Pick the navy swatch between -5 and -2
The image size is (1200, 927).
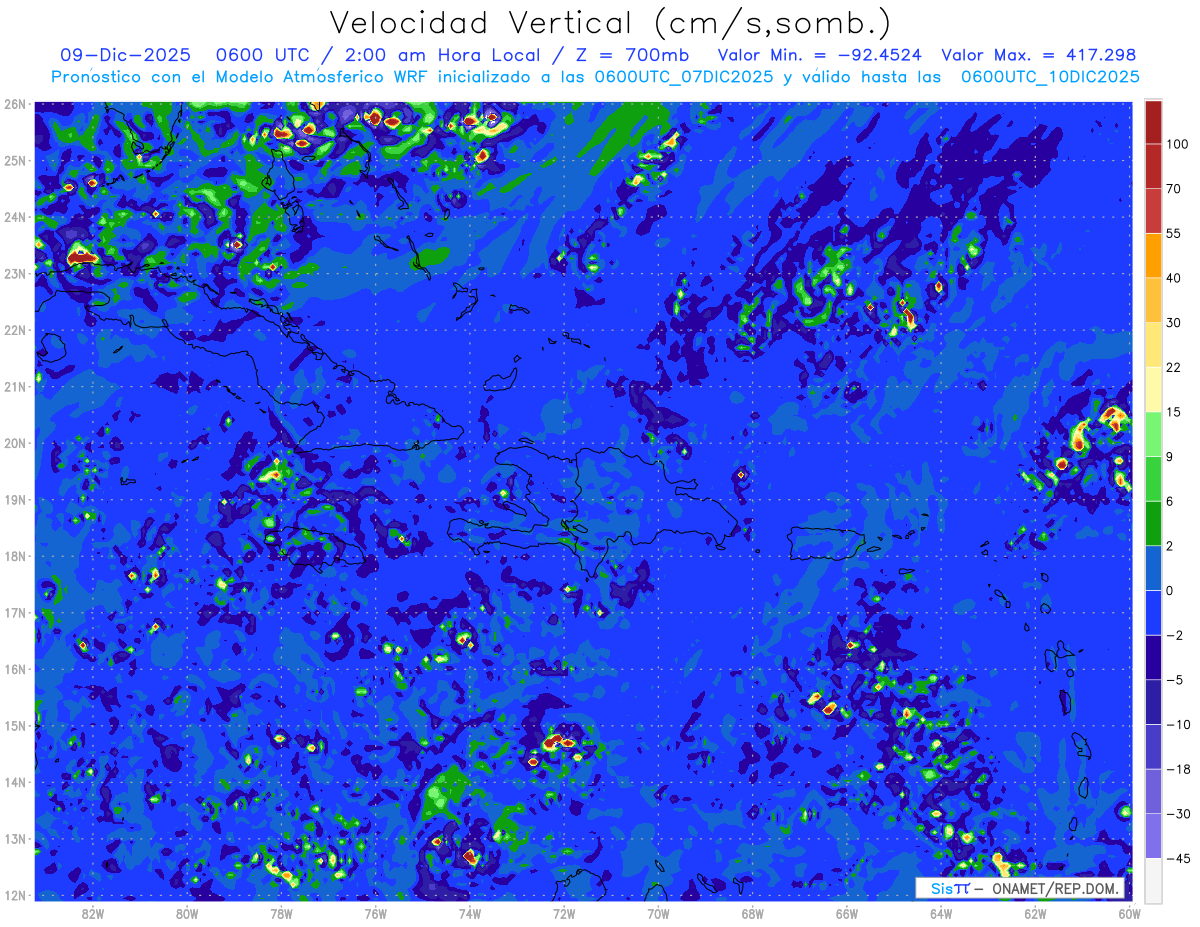[x=1153, y=656]
